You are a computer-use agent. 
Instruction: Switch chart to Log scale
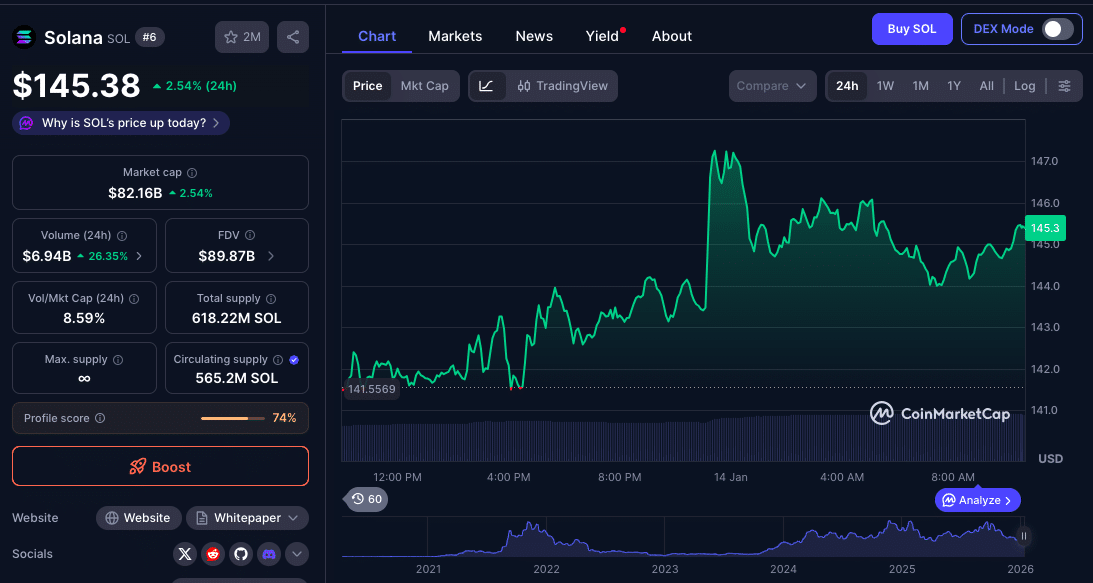pyautogui.click(x=1024, y=86)
